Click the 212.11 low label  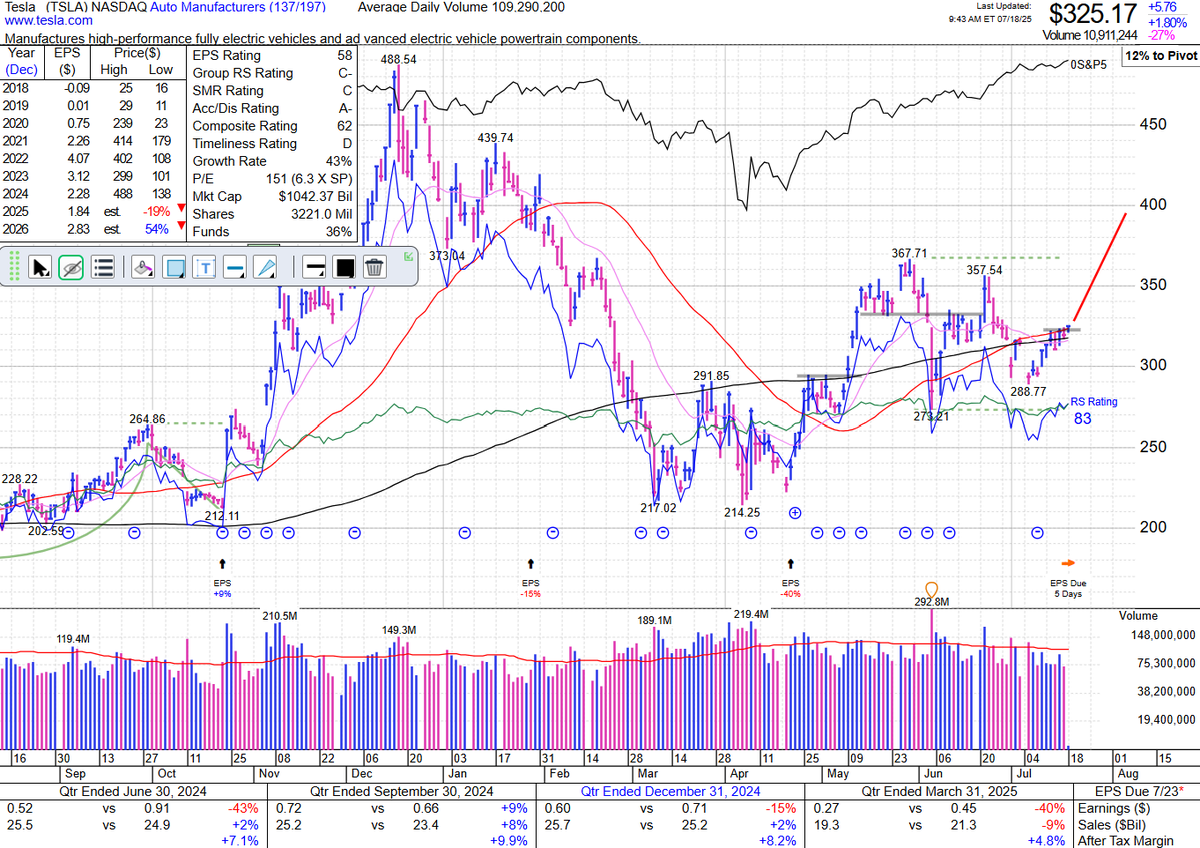(x=222, y=516)
